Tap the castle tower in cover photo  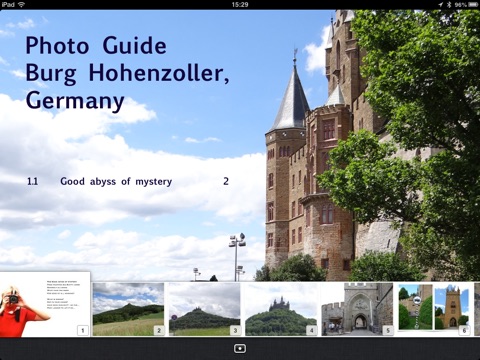tap(287, 160)
